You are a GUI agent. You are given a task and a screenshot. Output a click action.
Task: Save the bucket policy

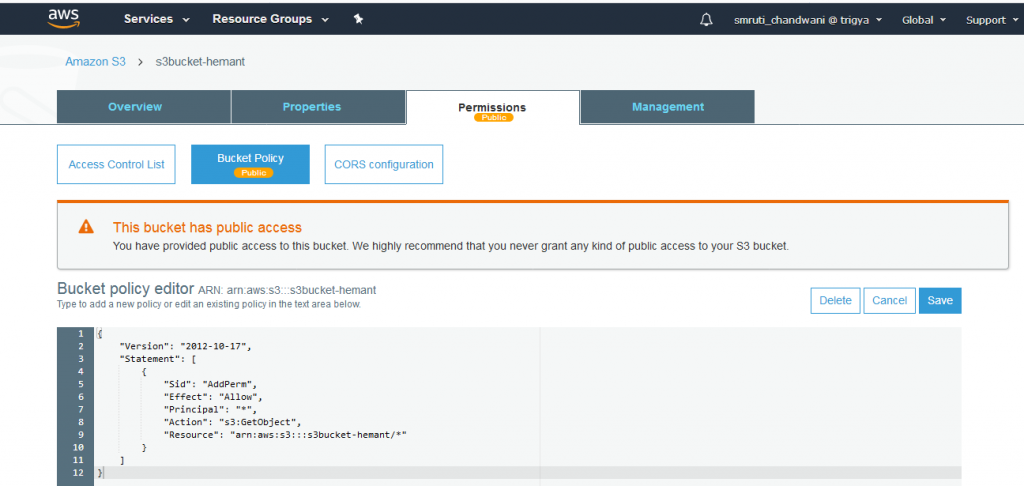pyautogui.click(x=940, y=300)
